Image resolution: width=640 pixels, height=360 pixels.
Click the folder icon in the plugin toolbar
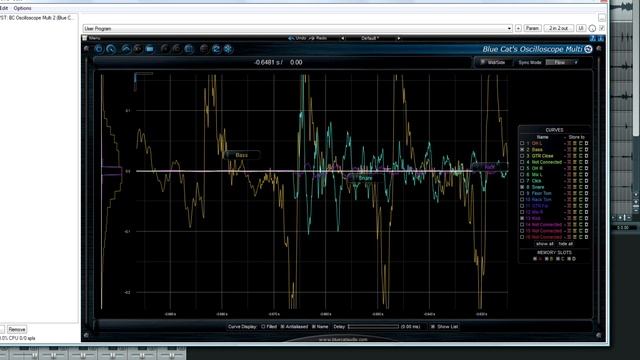[x=150, y=49]
